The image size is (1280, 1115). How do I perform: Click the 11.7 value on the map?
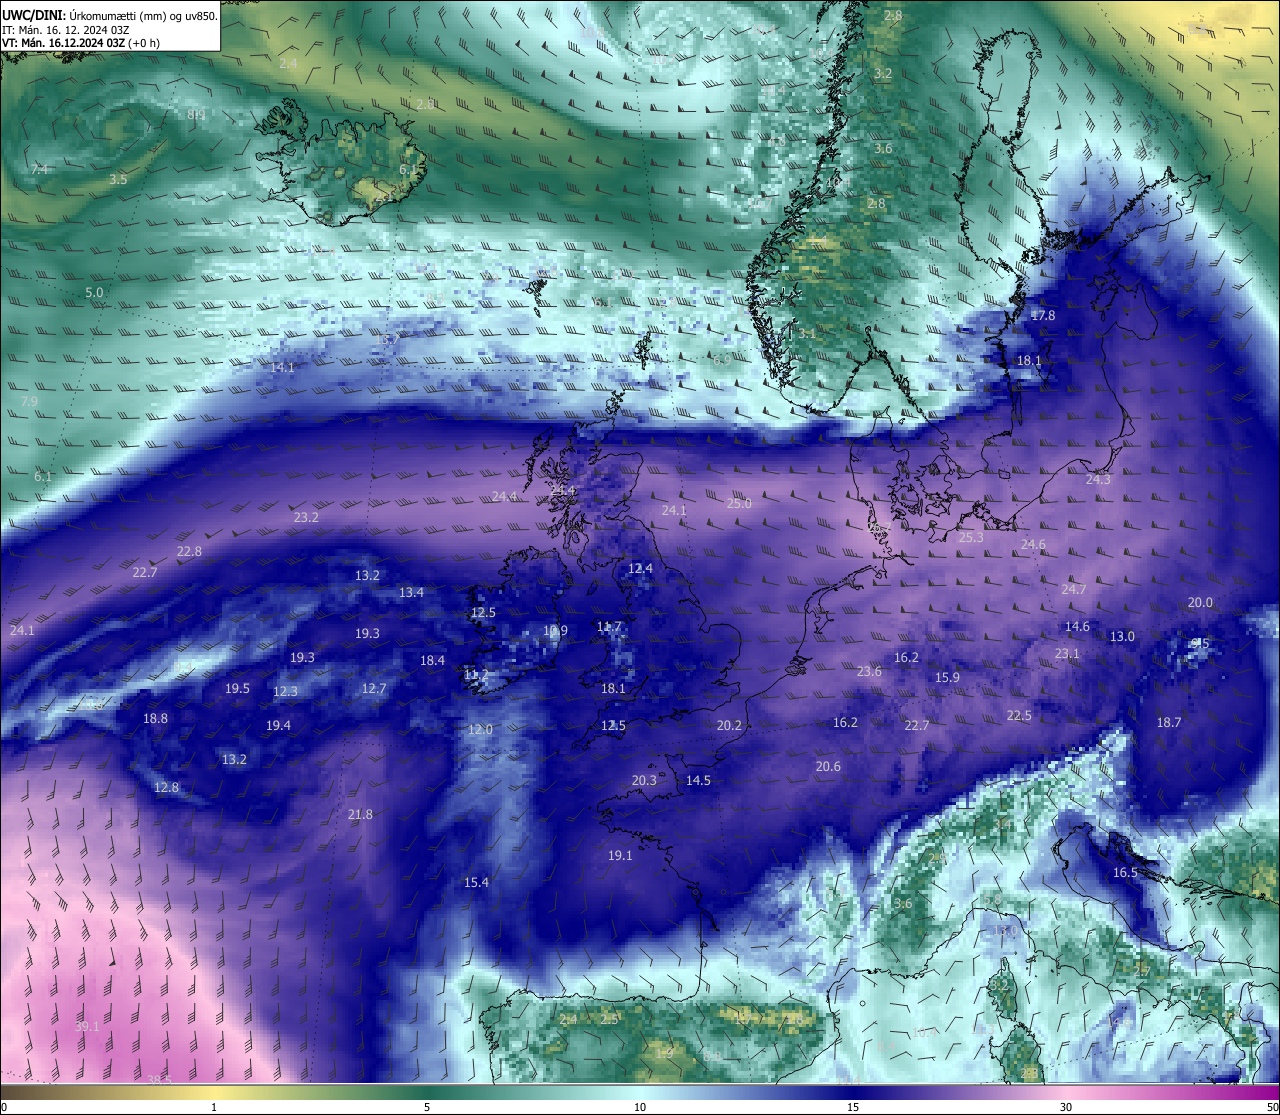609,627
